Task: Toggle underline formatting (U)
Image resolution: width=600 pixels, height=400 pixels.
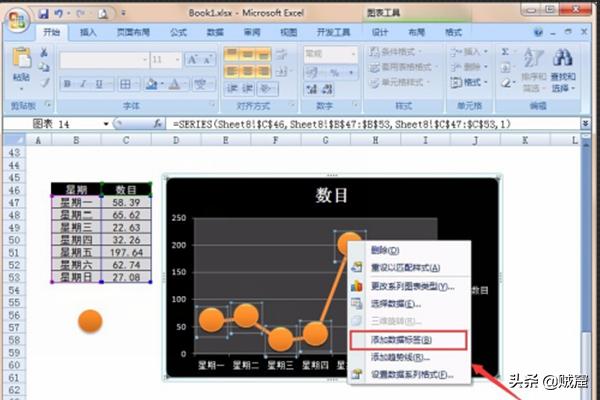Action: (x=99, y=84)
